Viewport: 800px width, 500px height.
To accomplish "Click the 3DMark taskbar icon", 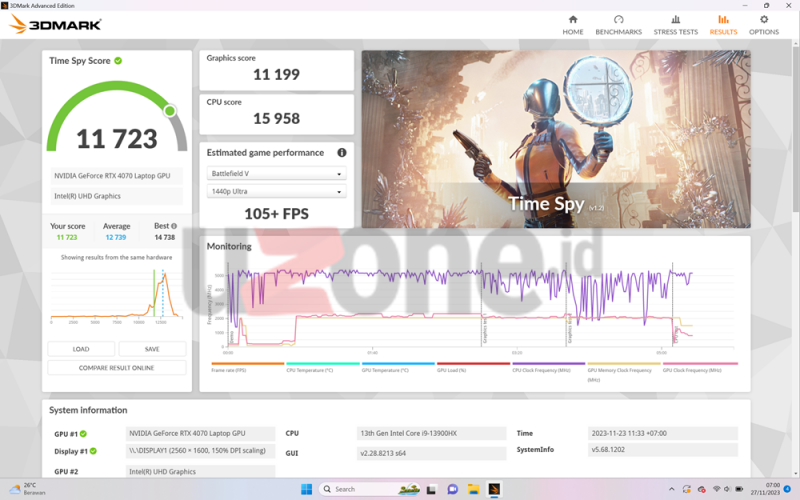I will [x=493, y=489].
